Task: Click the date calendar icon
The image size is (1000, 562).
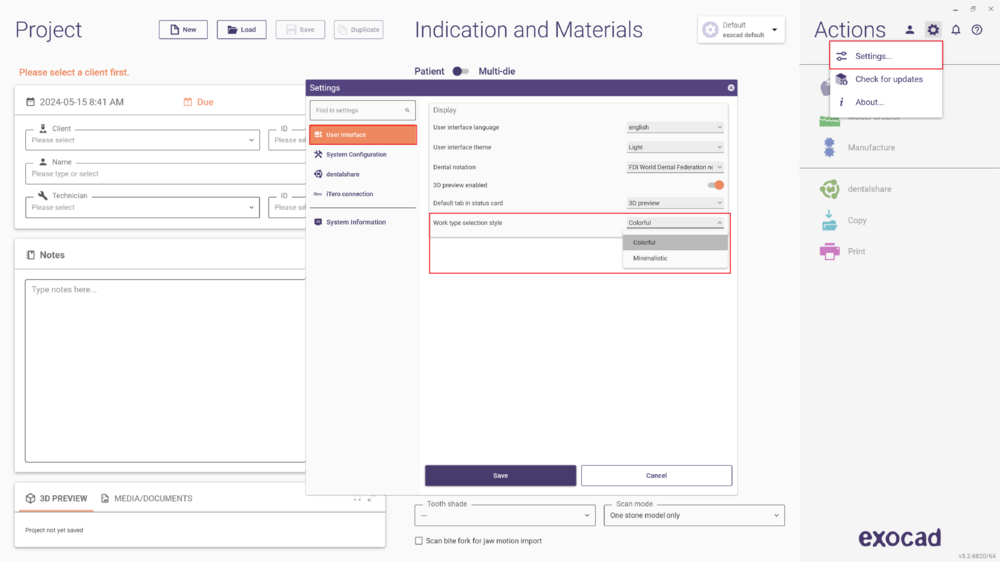Action: [30, 102]
